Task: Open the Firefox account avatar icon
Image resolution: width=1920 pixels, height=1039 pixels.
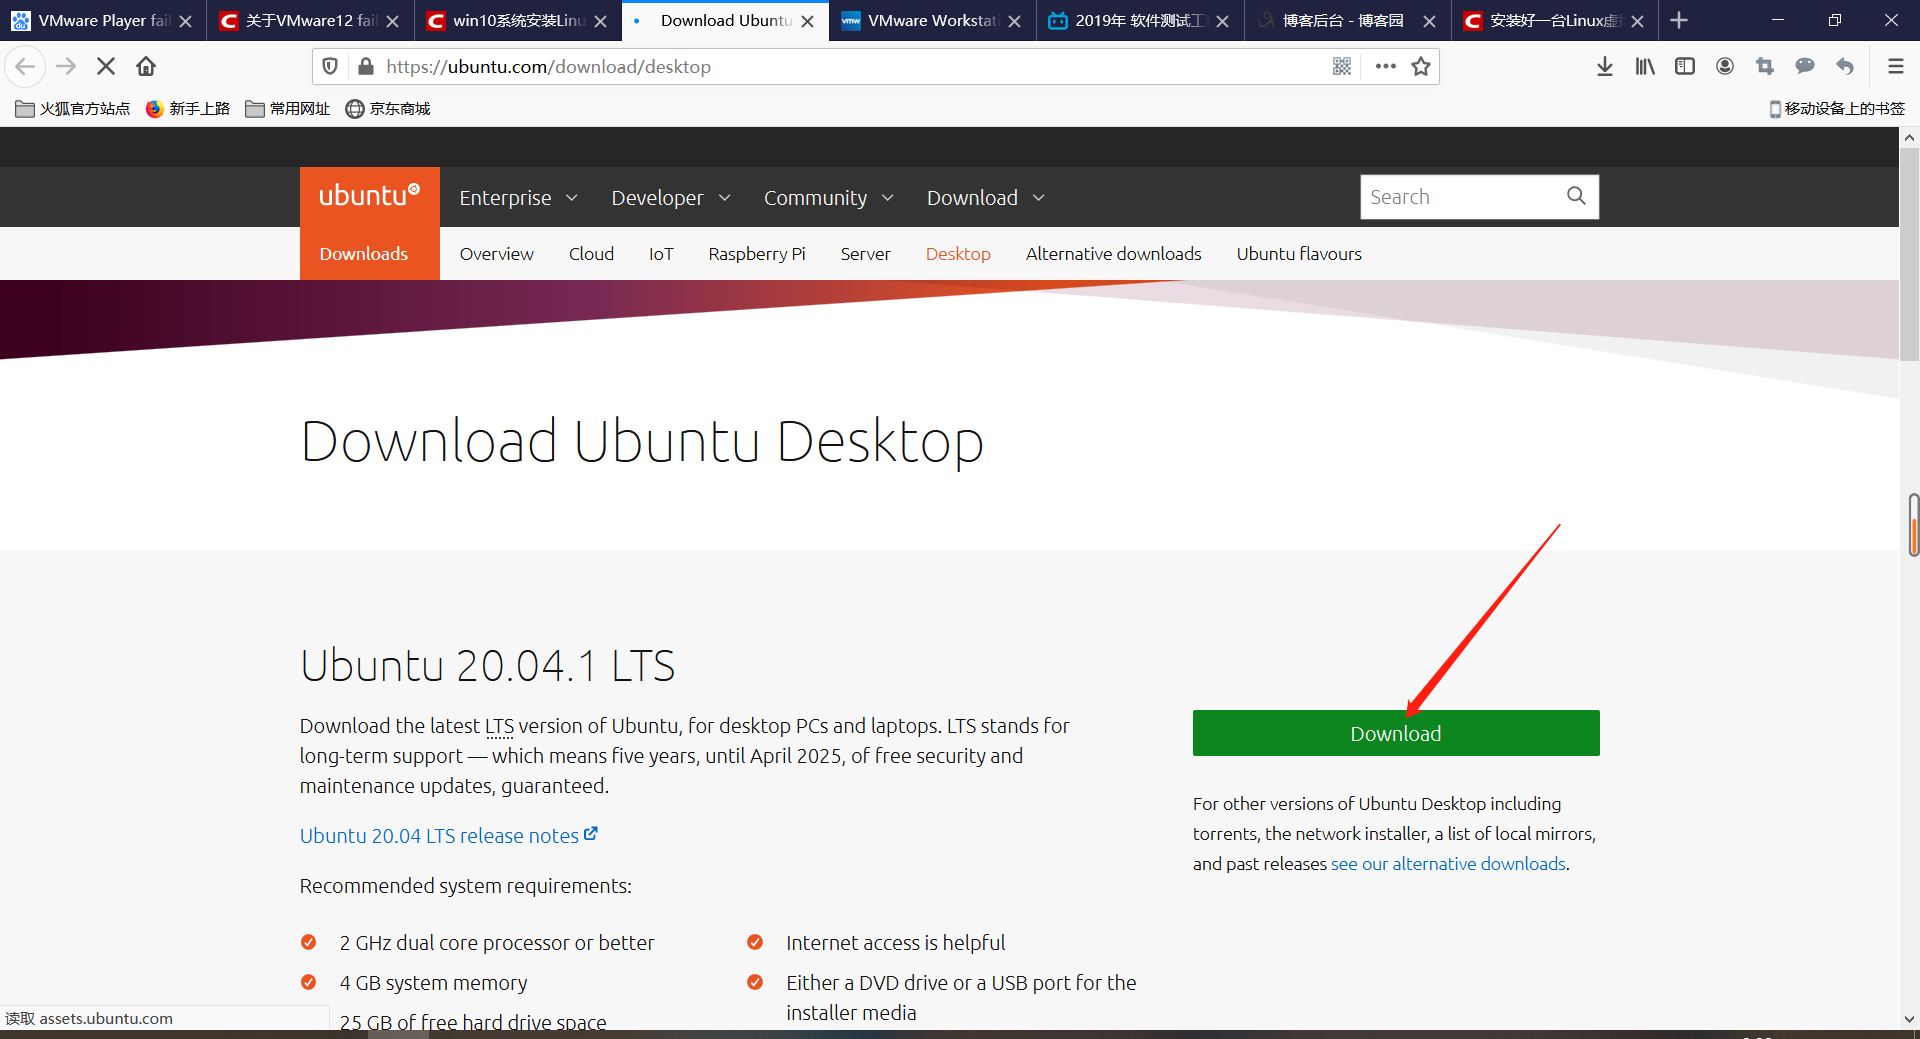Action: tap(1725, 67)
